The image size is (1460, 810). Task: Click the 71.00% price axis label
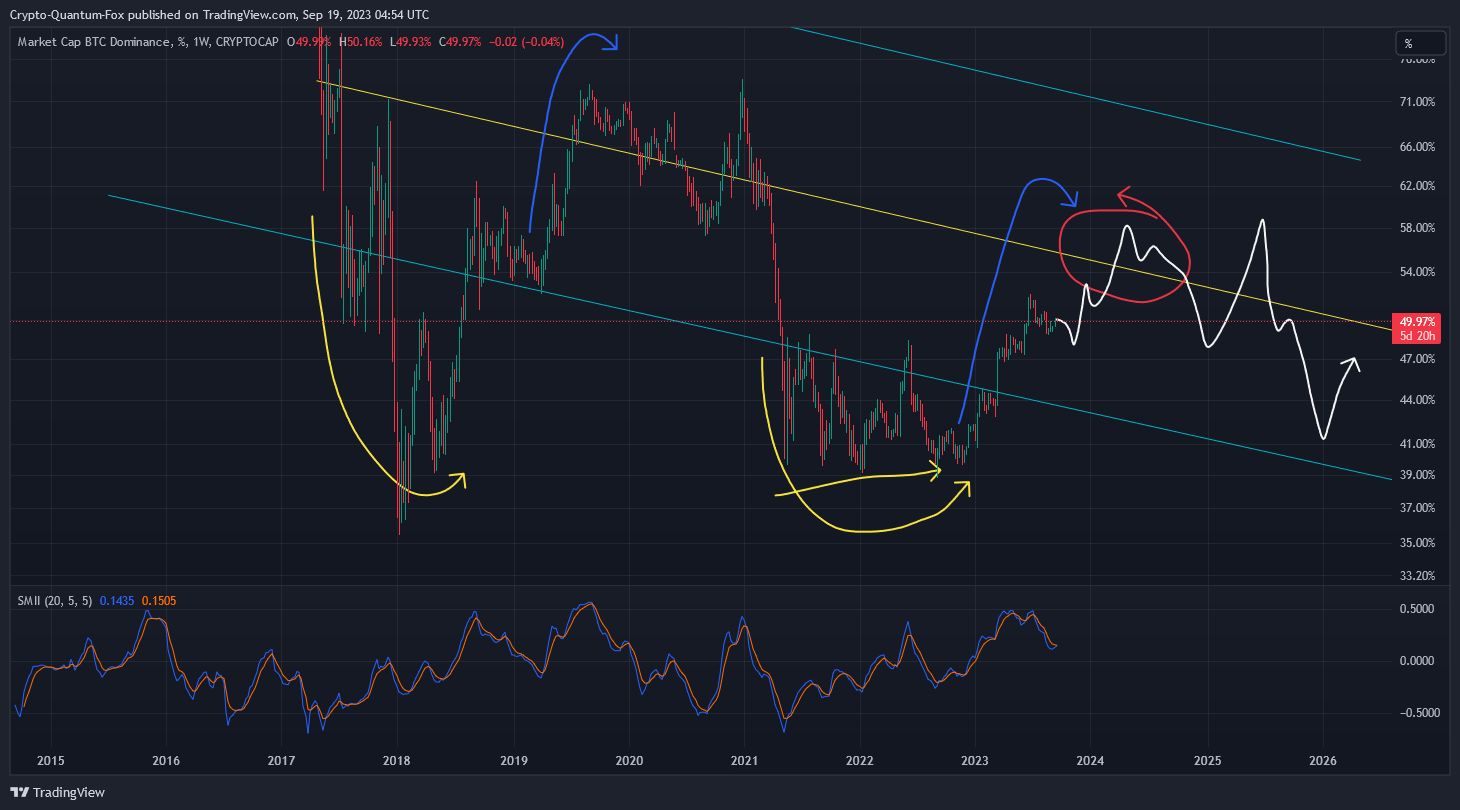1418,102
